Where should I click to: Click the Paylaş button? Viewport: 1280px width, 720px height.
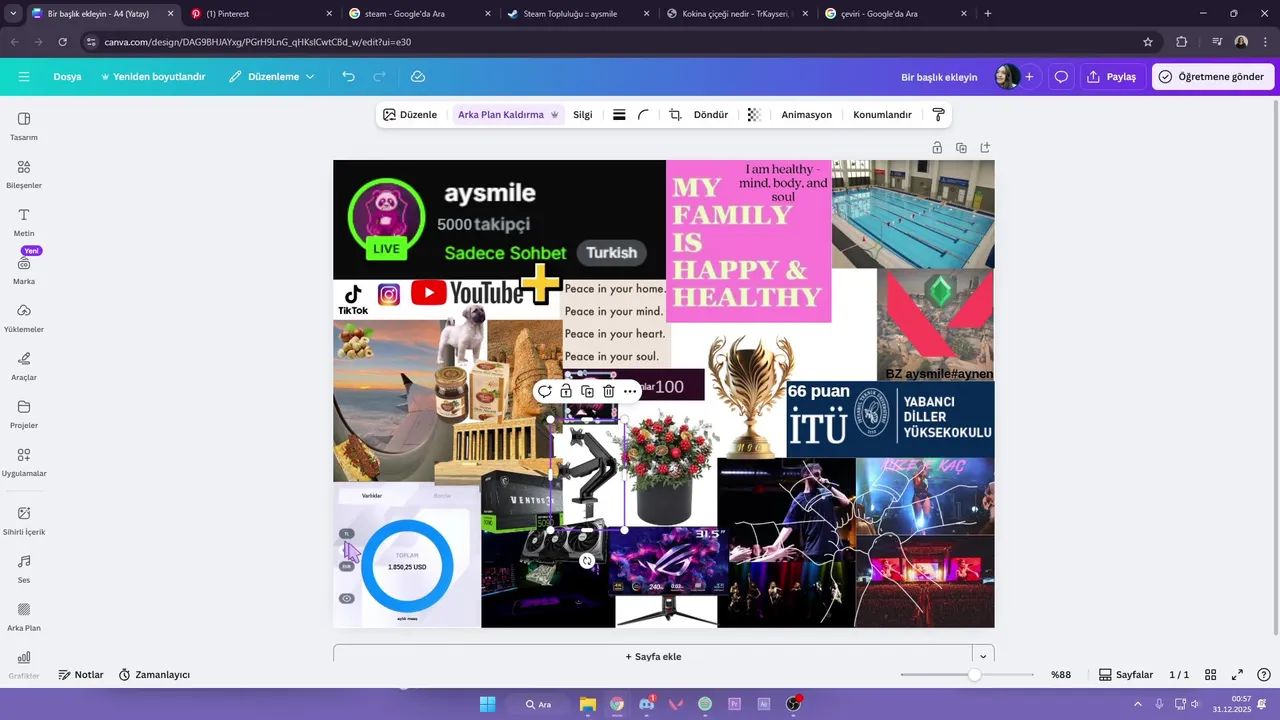coord(1112,77)
